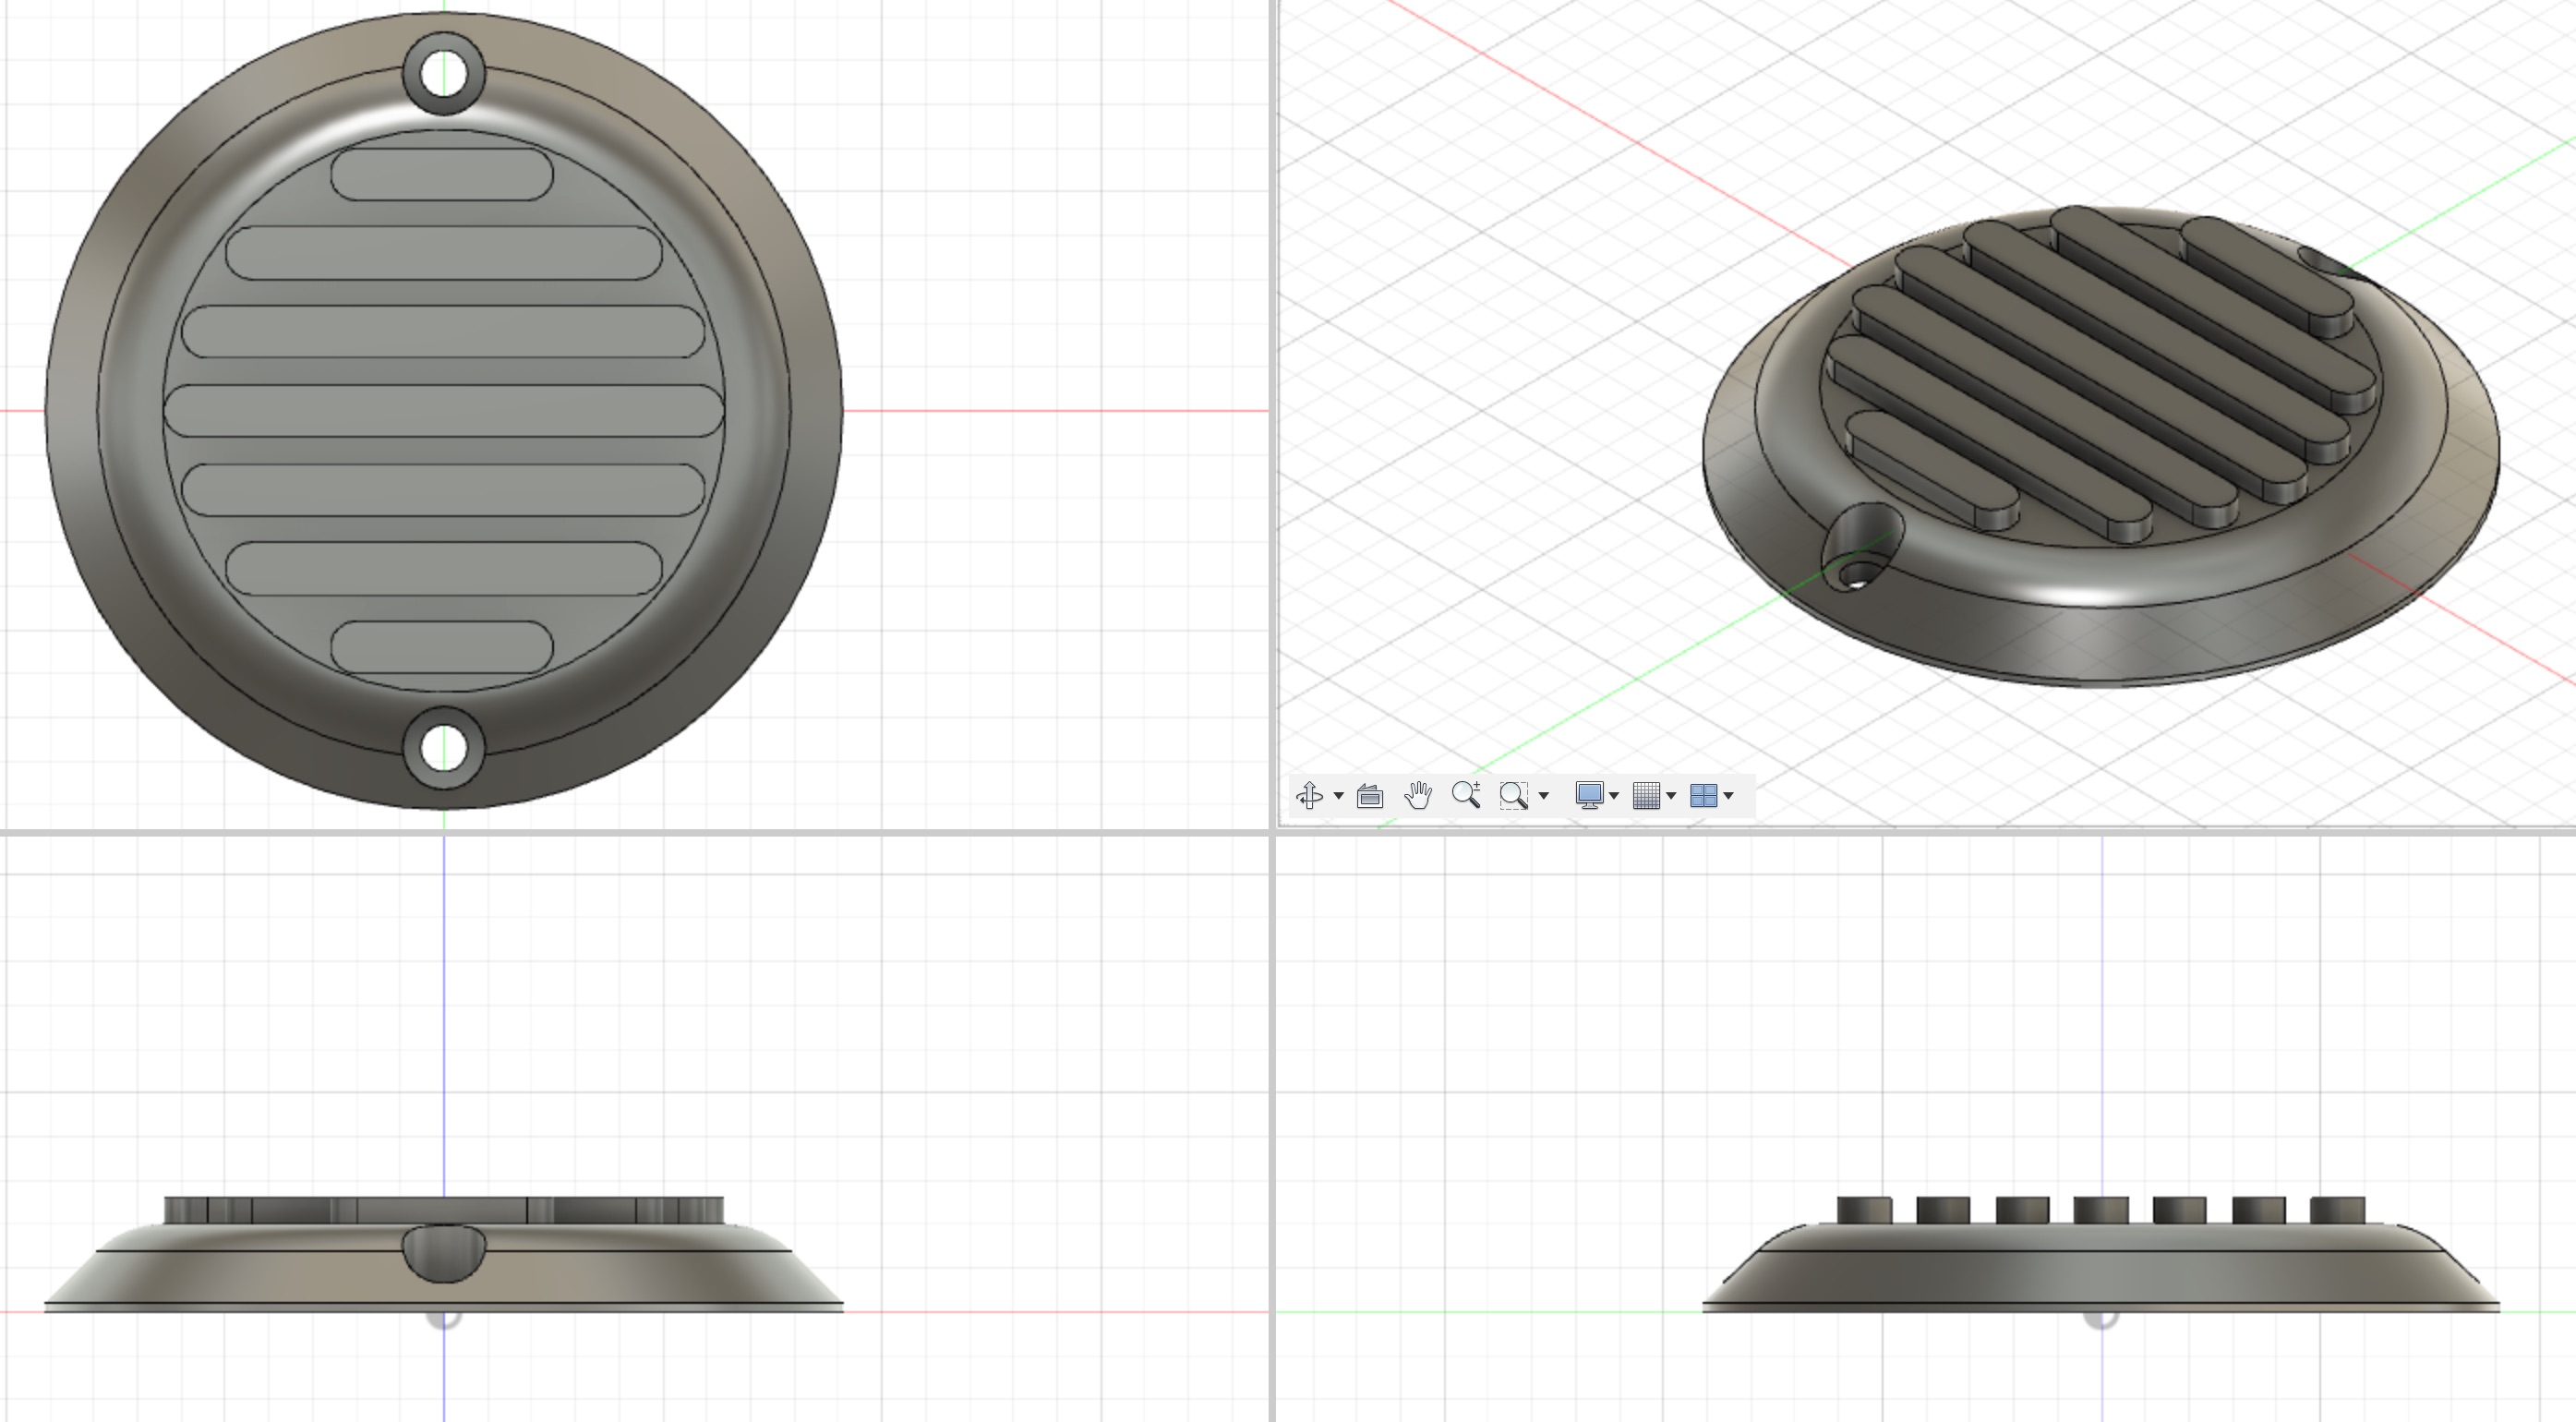Activate the Look At tool

(1370, 796)
